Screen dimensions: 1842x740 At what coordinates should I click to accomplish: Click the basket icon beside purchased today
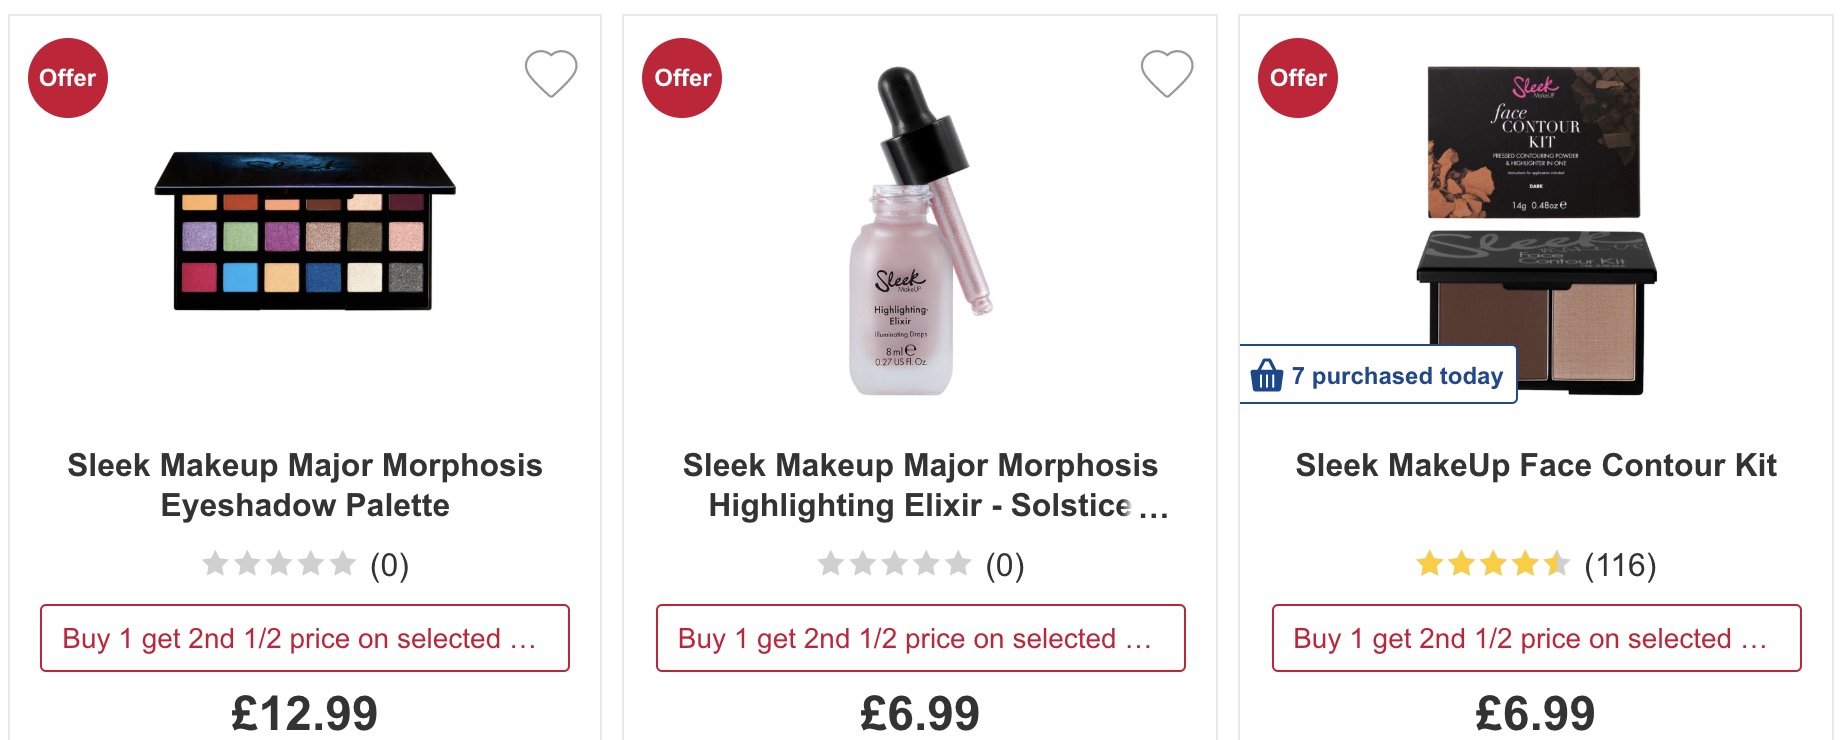[x=1267, y=376]
